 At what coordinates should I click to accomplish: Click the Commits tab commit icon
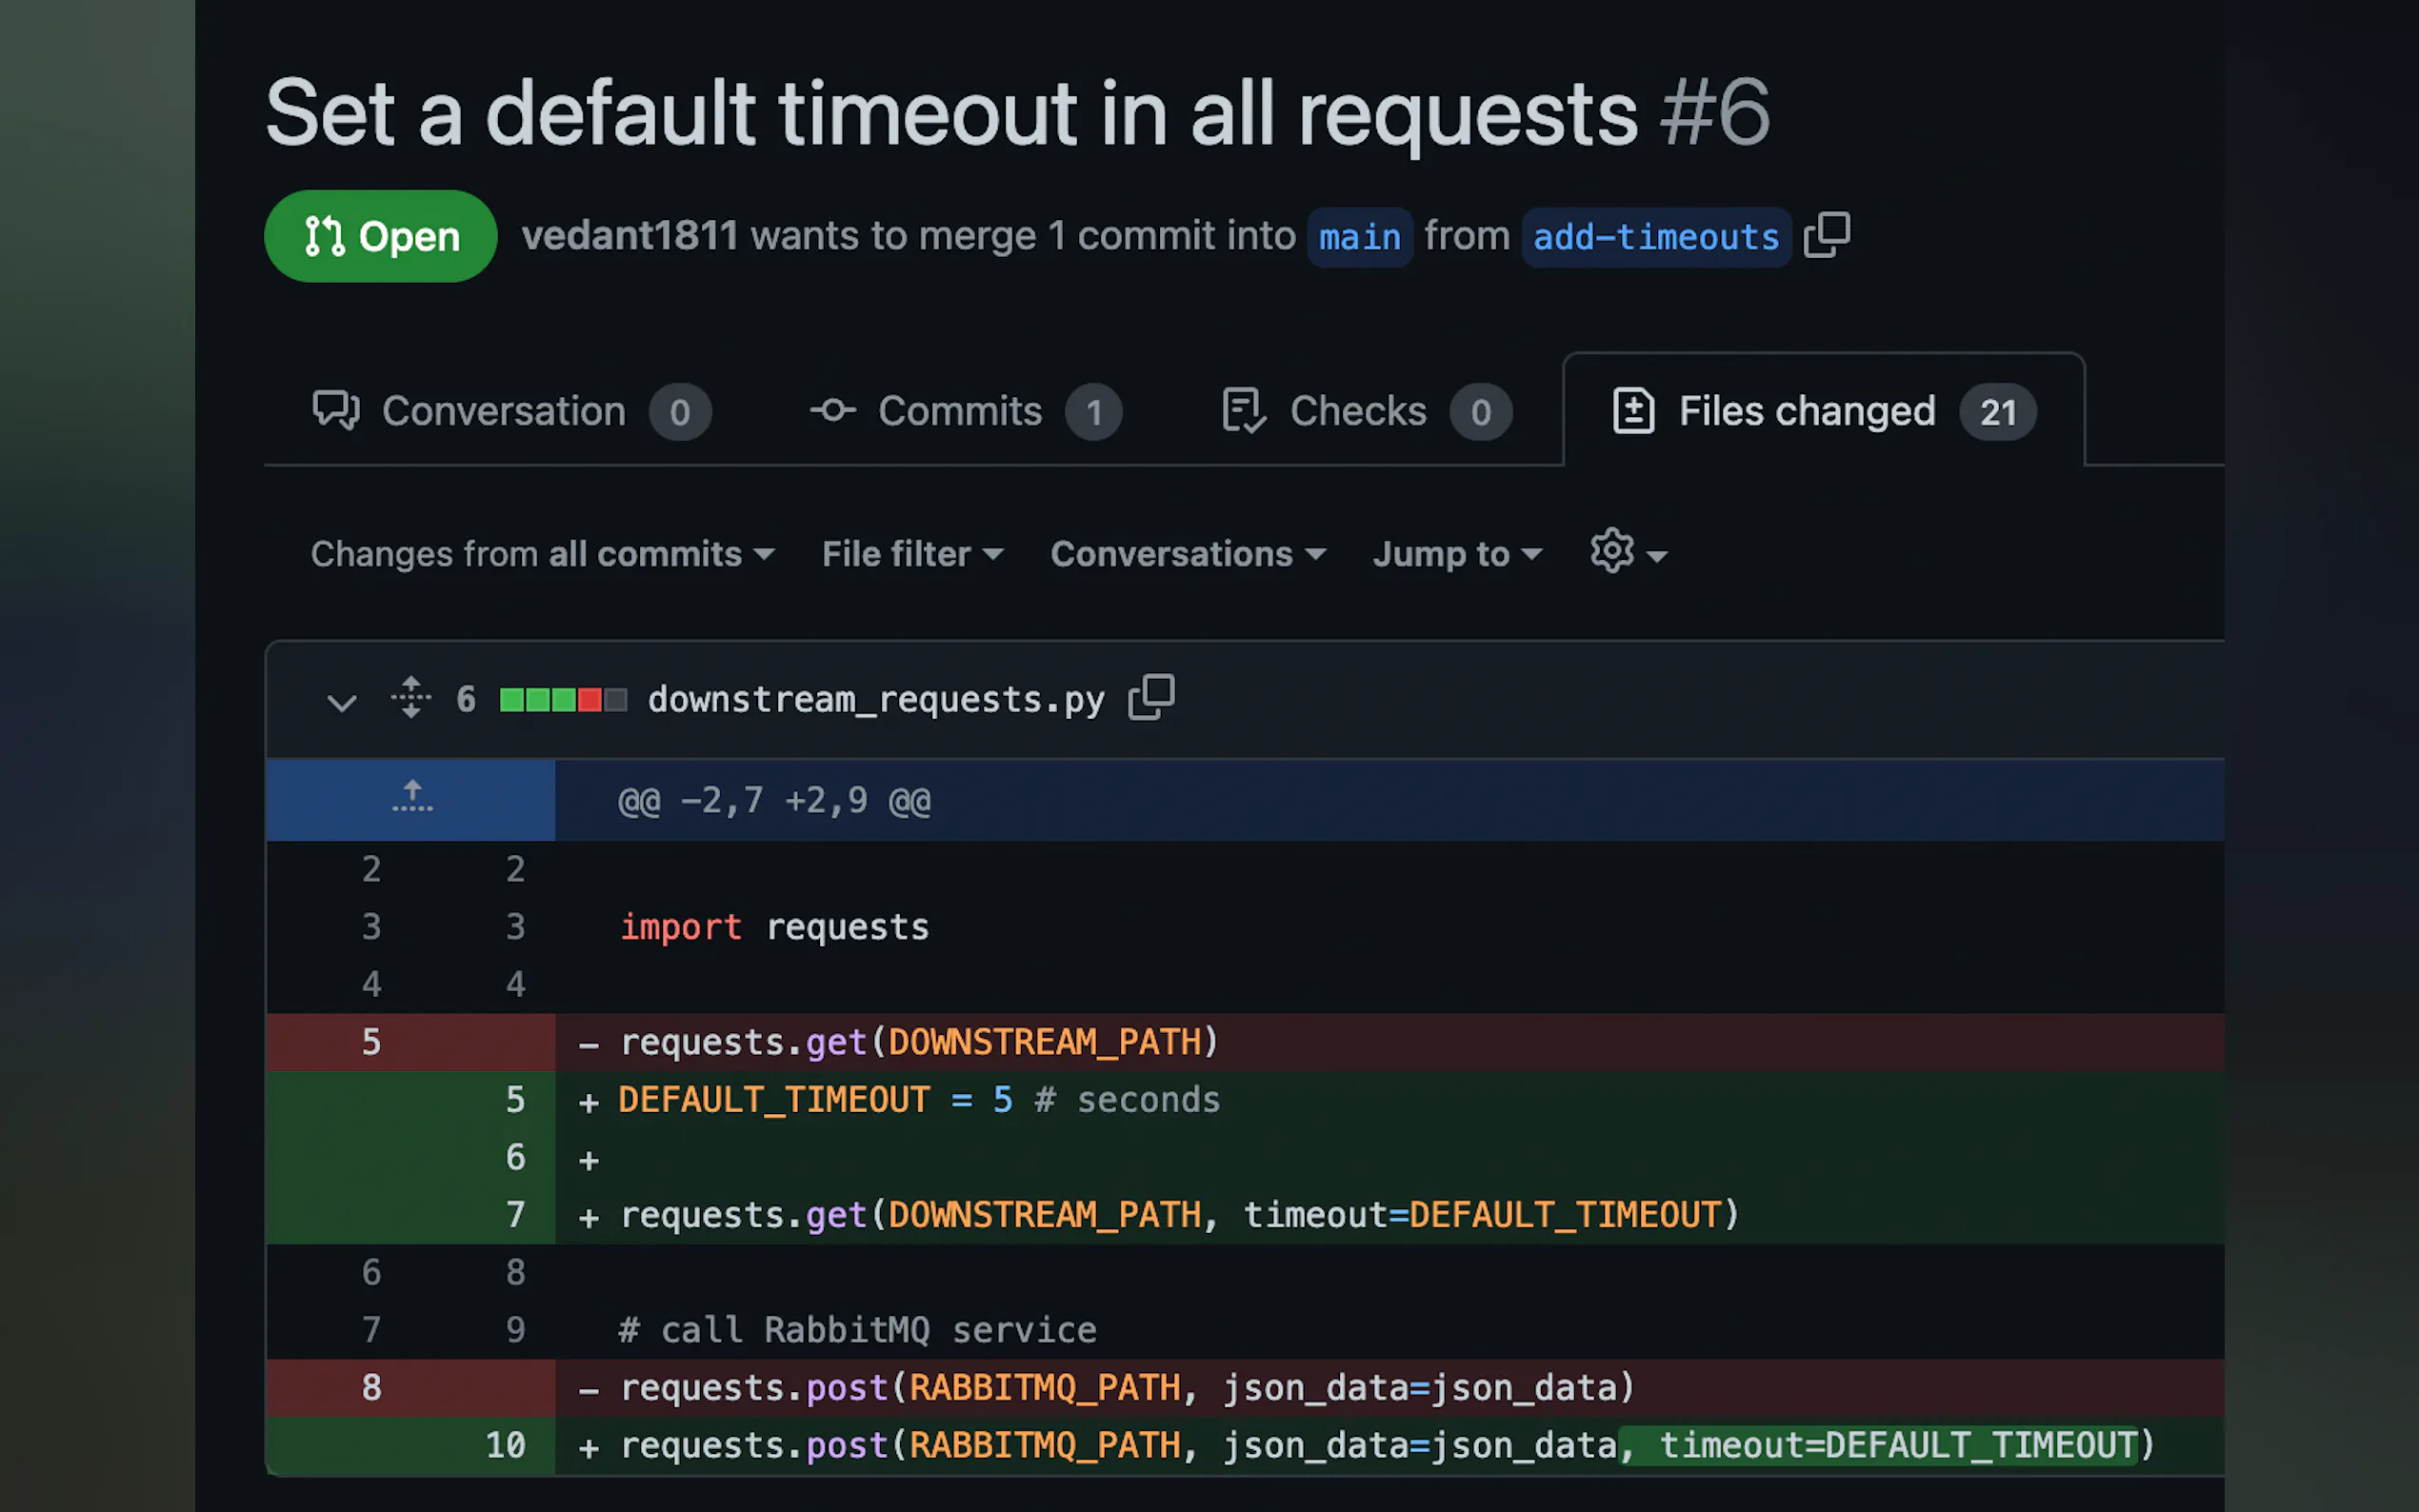[x=832, y=410]
